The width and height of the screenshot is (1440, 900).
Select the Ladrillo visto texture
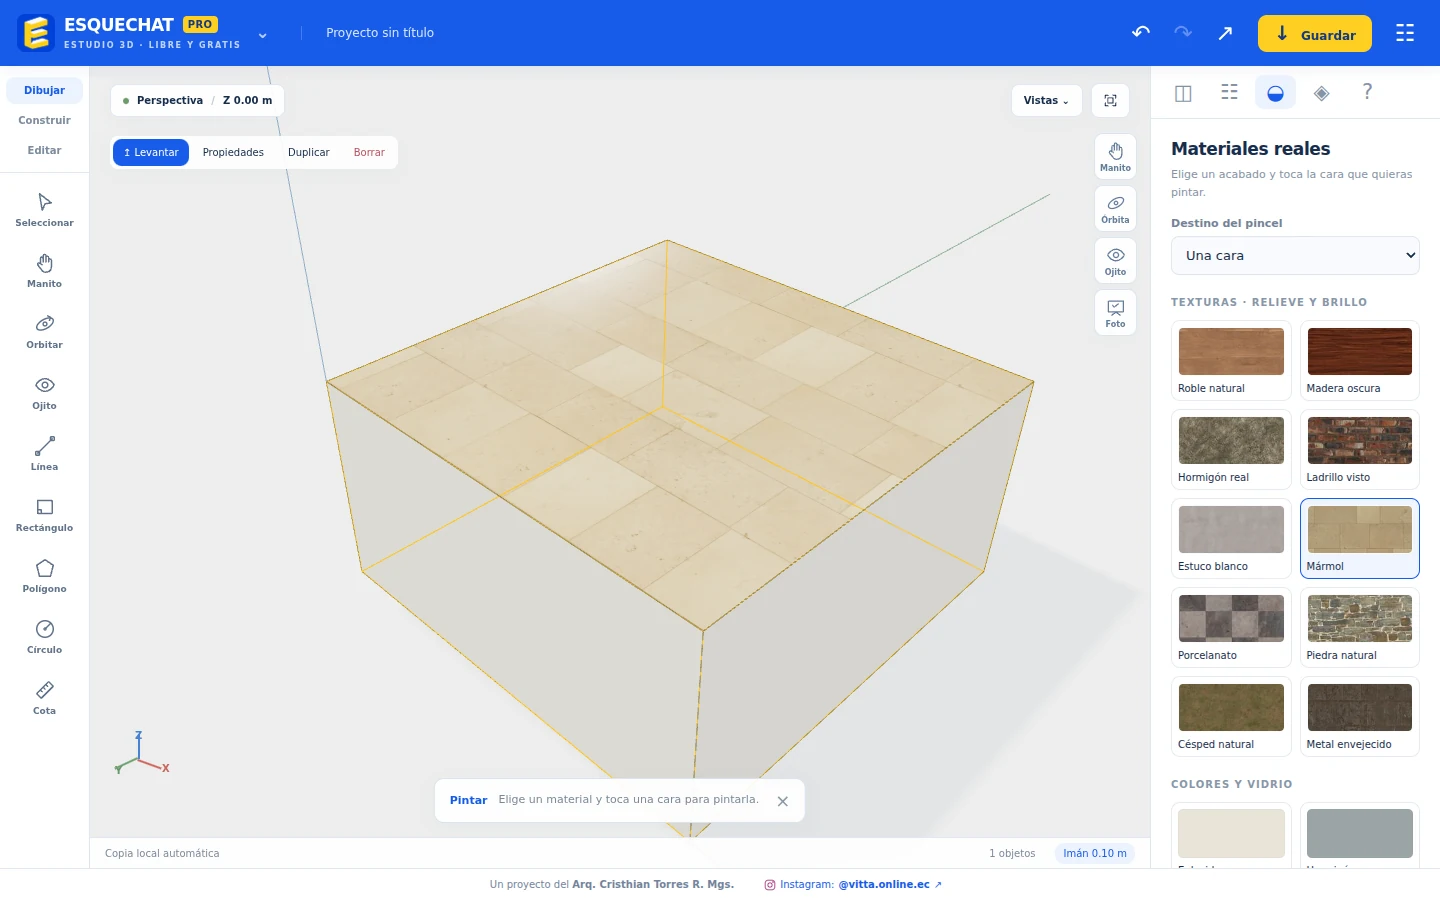pyautogui.click(x=1360, y=450)
